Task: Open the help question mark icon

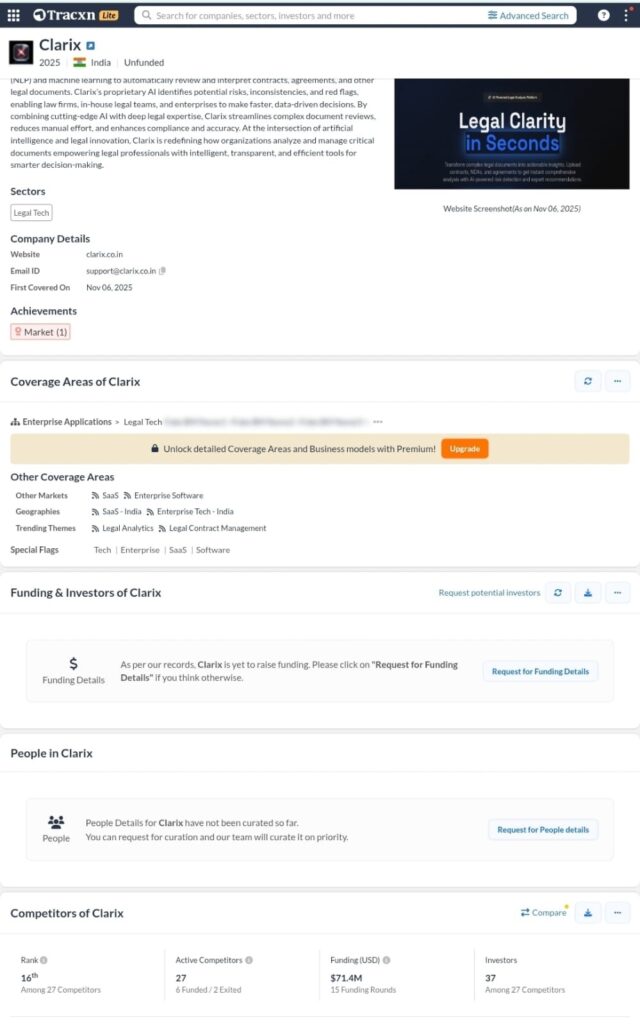Action: pyautogui.click(x=603, y=15)
